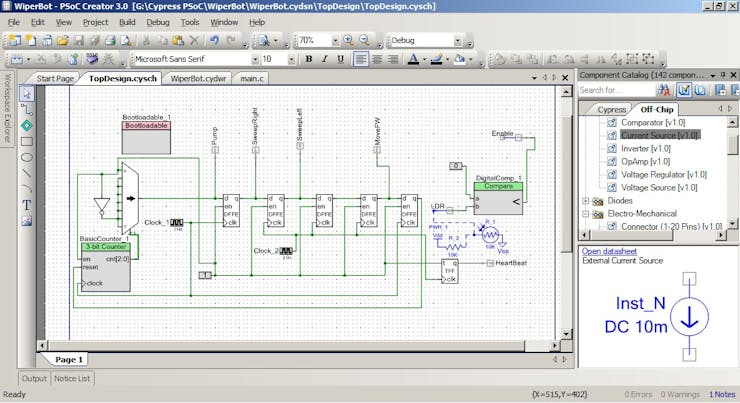Click the font color A swatch
Viewport: 740px width, 403px height.
(x=413, y=59)
